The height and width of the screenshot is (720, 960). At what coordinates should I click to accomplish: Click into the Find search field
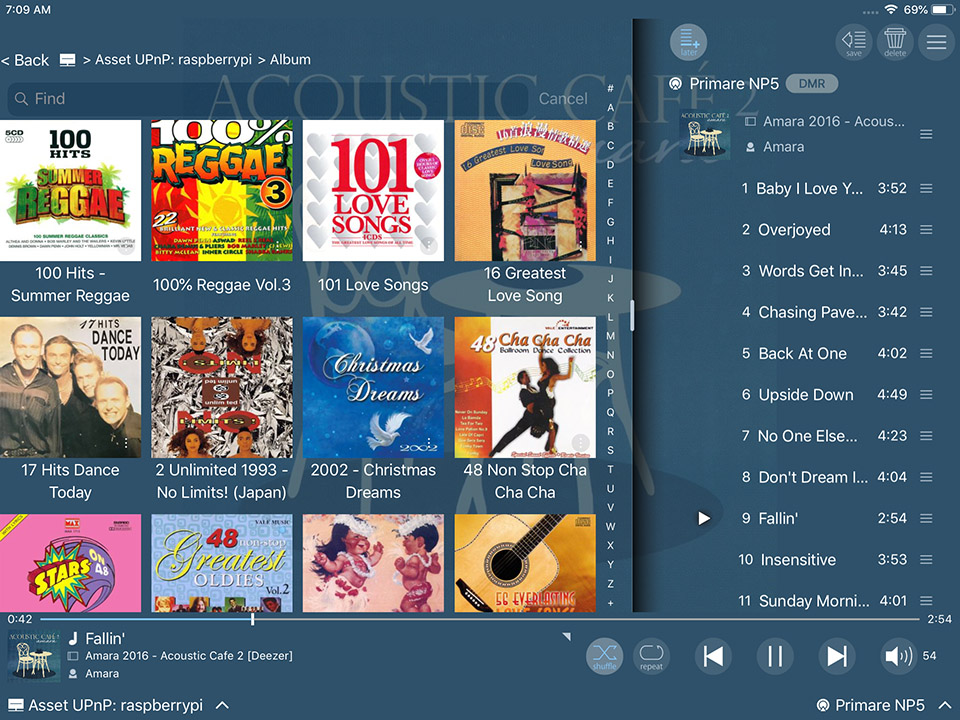pyautogui.click(x=269, y=99)
